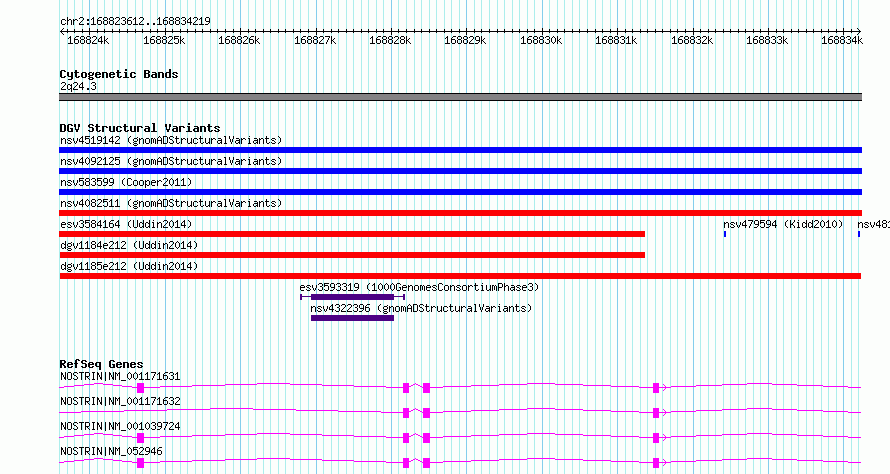The height and width of the screenshot is (474, 890).
Task: Select the blue bar for variant nsv583599
Action: click(x=460, y=192)
